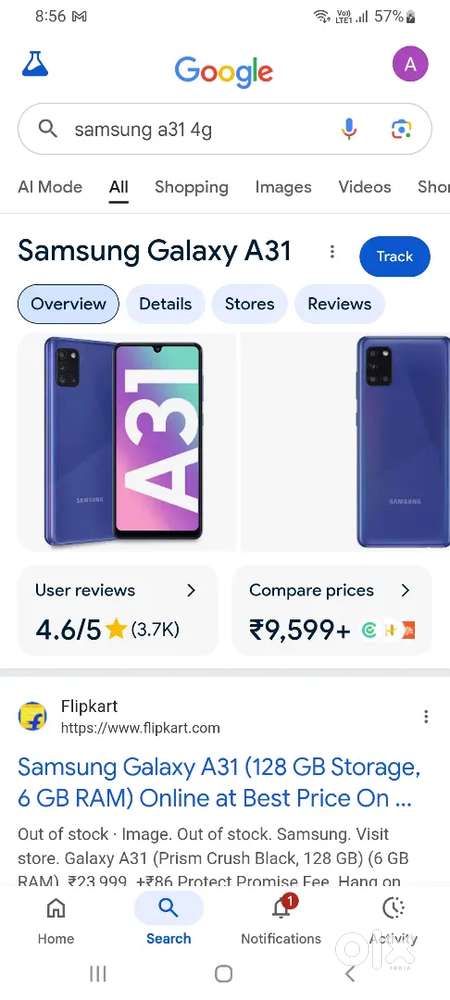Select the Stores chip
The image size is (450, 1000).
[x=249, y=304]
